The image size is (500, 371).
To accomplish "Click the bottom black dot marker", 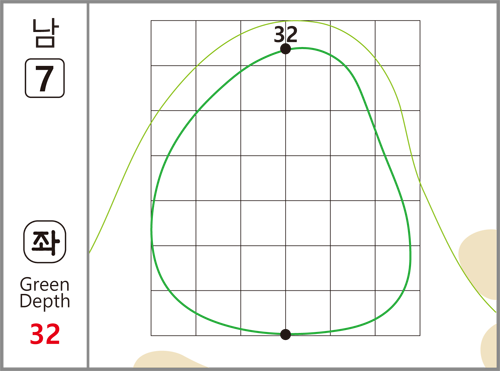I will [285, 334].
